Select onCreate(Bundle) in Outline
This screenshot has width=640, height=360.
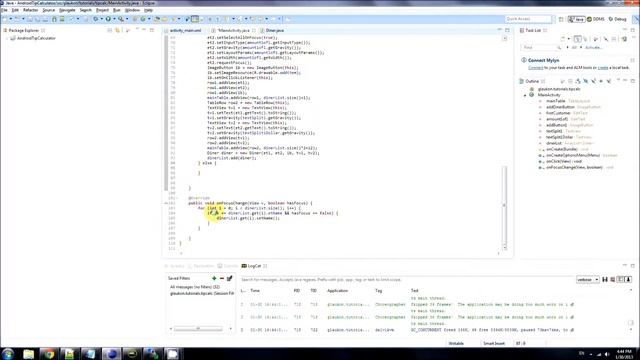[562, 149]
